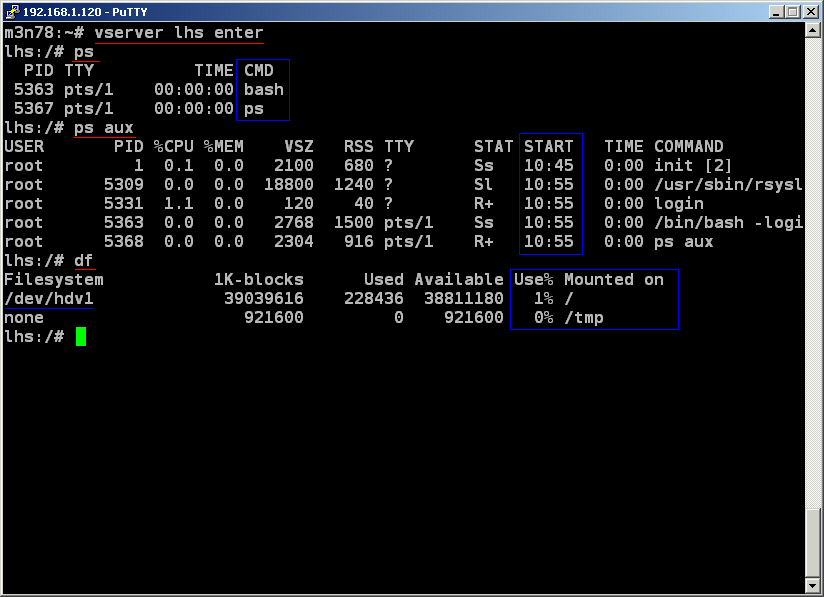The height and width of the screenshot is (597, 824).
Task: Click the CMD column header
Action: pyautogui.click(x=258, y=70)
